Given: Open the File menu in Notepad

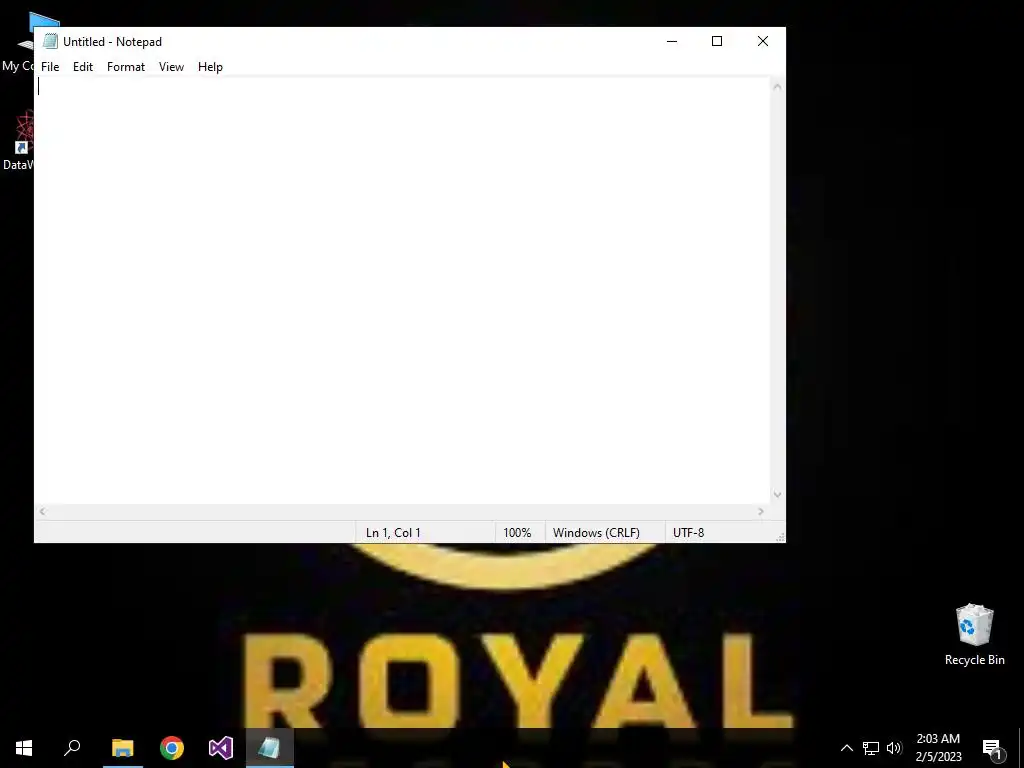Looking at the screenshot, I should click(x=50, y=67).
